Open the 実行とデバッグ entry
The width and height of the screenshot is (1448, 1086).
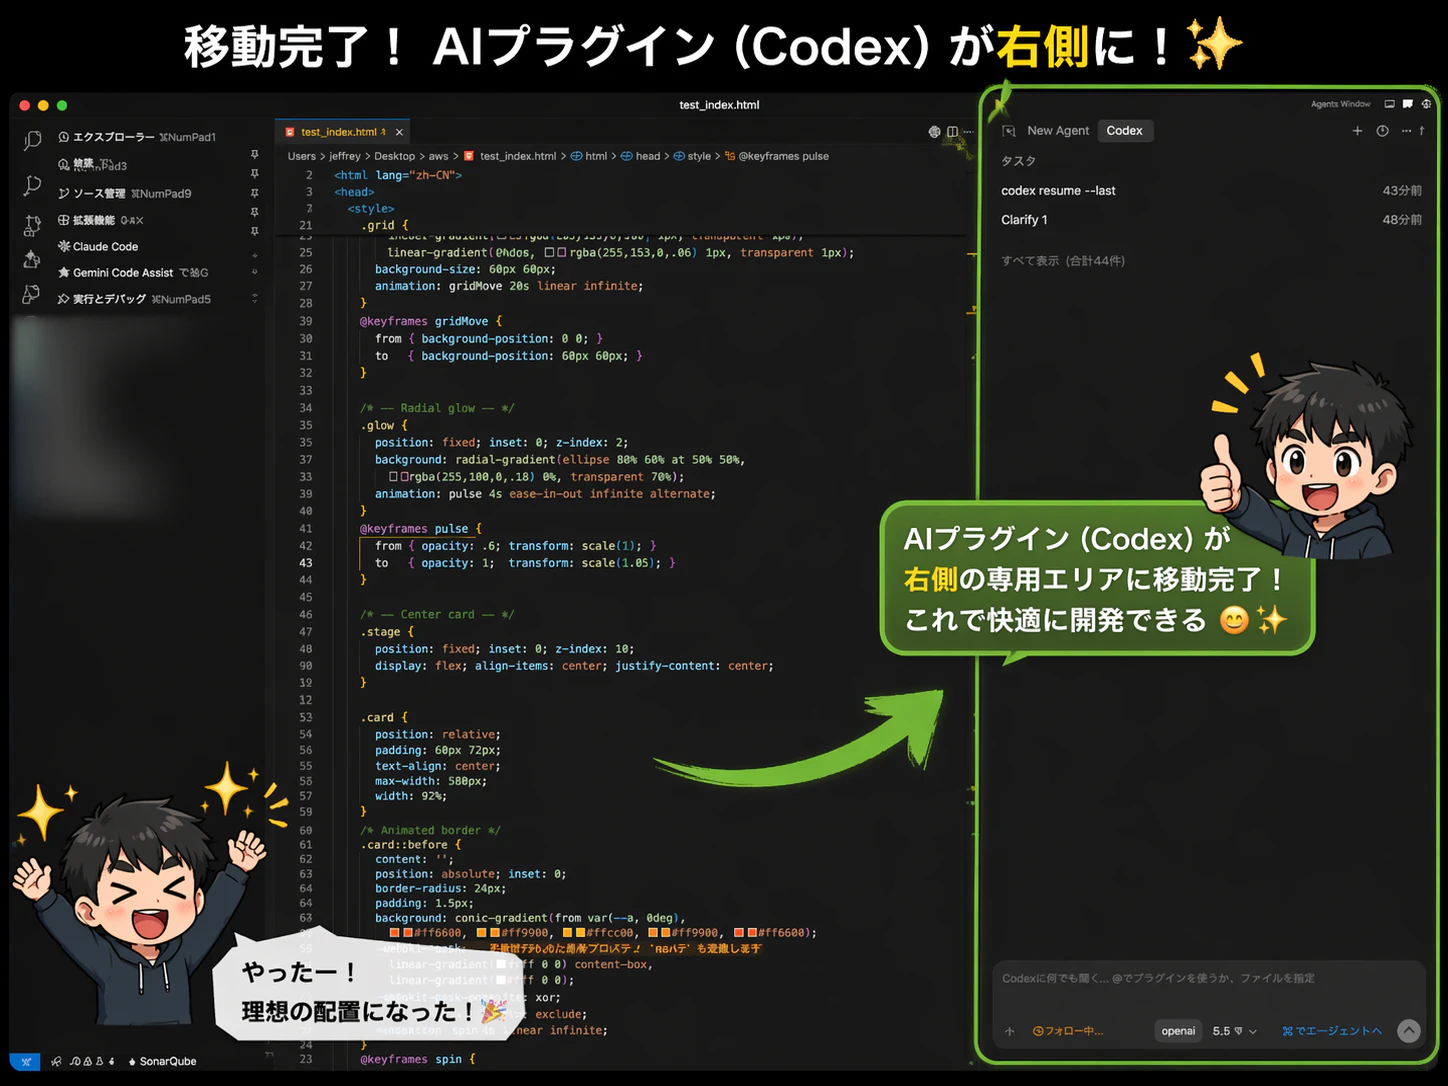[x=134, y=298]
